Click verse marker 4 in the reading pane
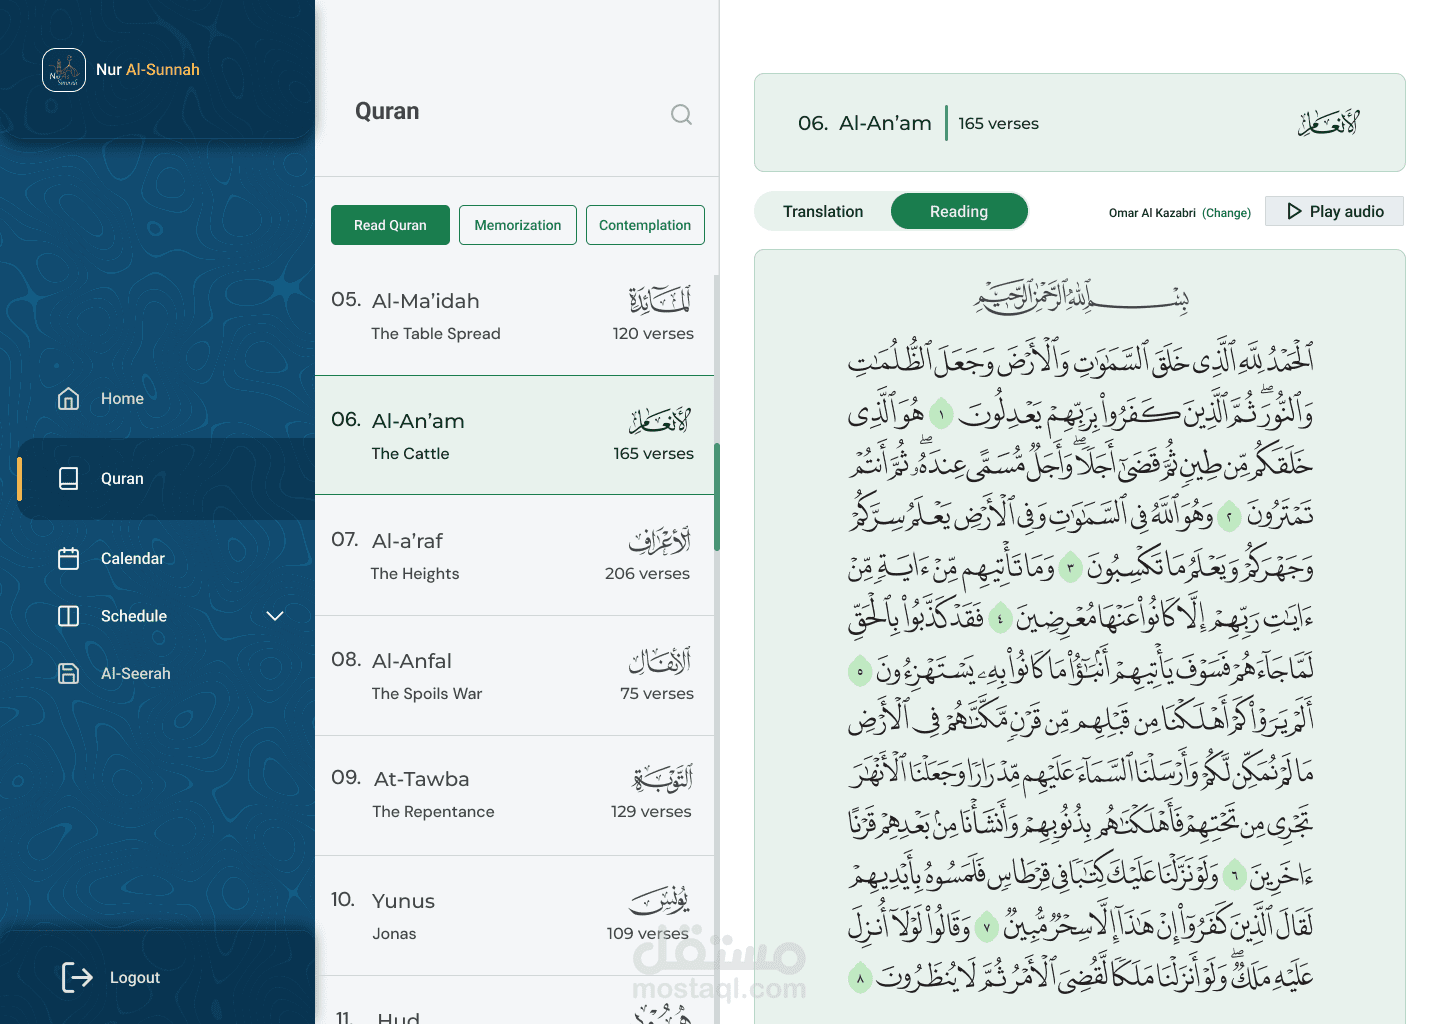1440x1024 pixels. tap(1000, 619)
